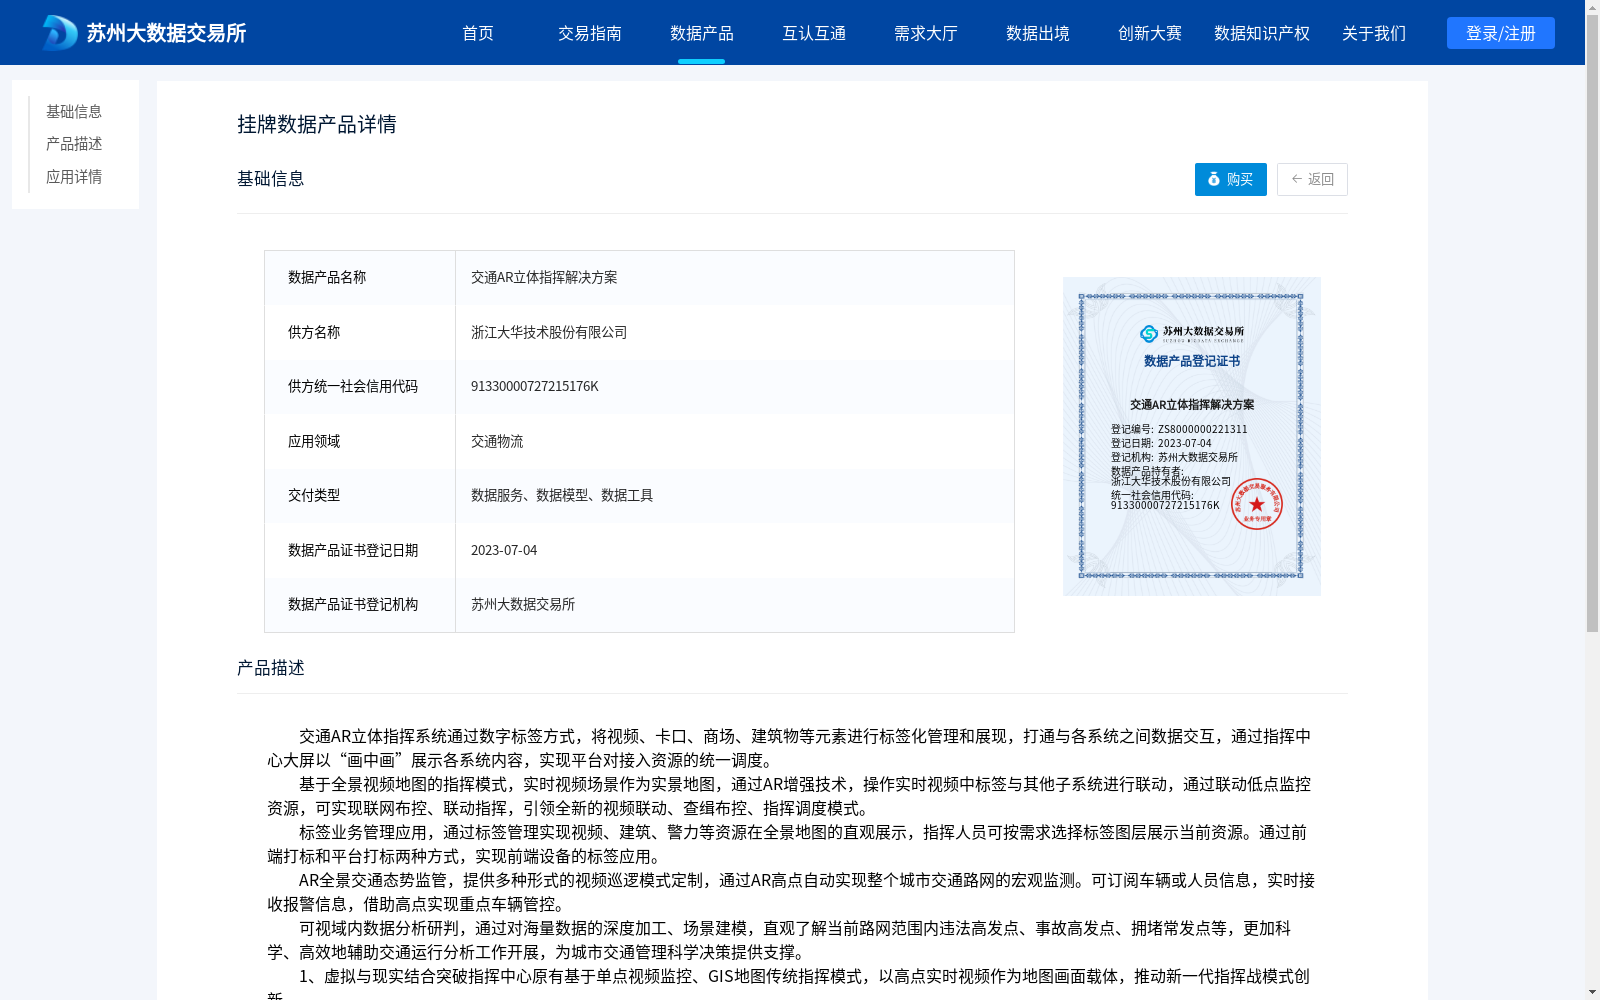Click the 挂牌数据产品详情 page heading
This screenshot has width=1600, height=1000.
[317, 124]
